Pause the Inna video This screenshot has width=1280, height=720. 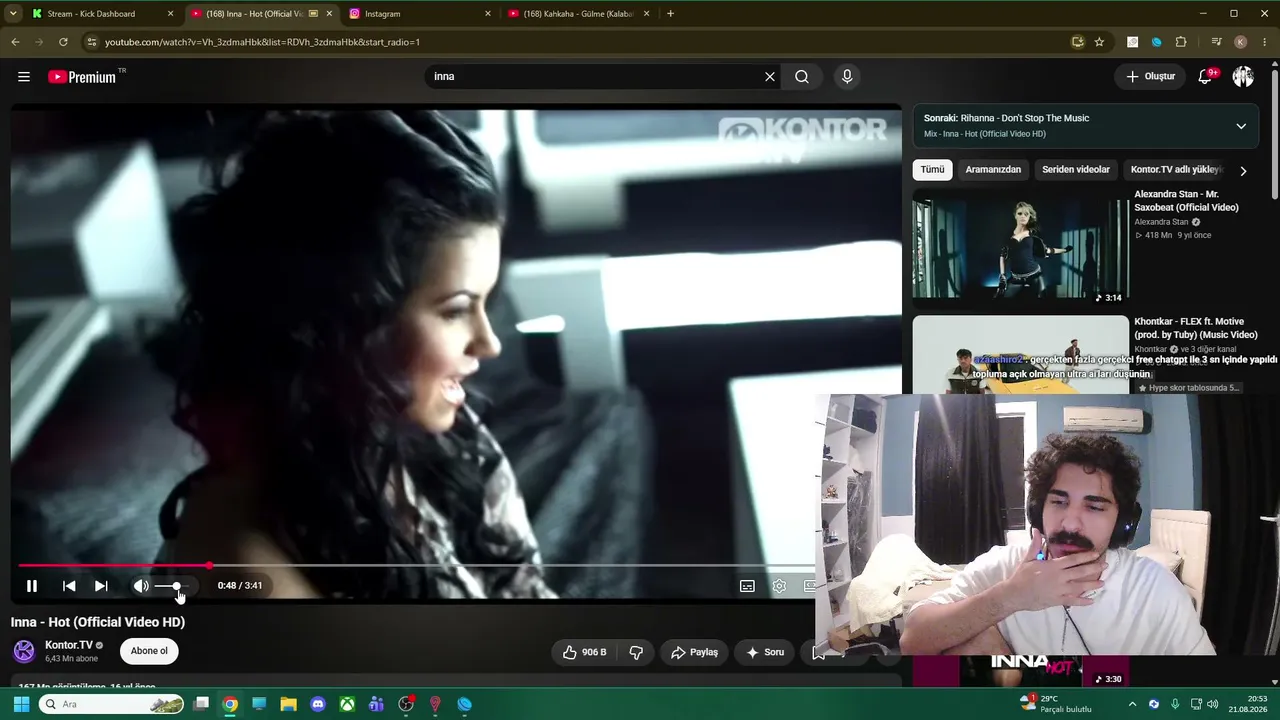click(32, 586)
